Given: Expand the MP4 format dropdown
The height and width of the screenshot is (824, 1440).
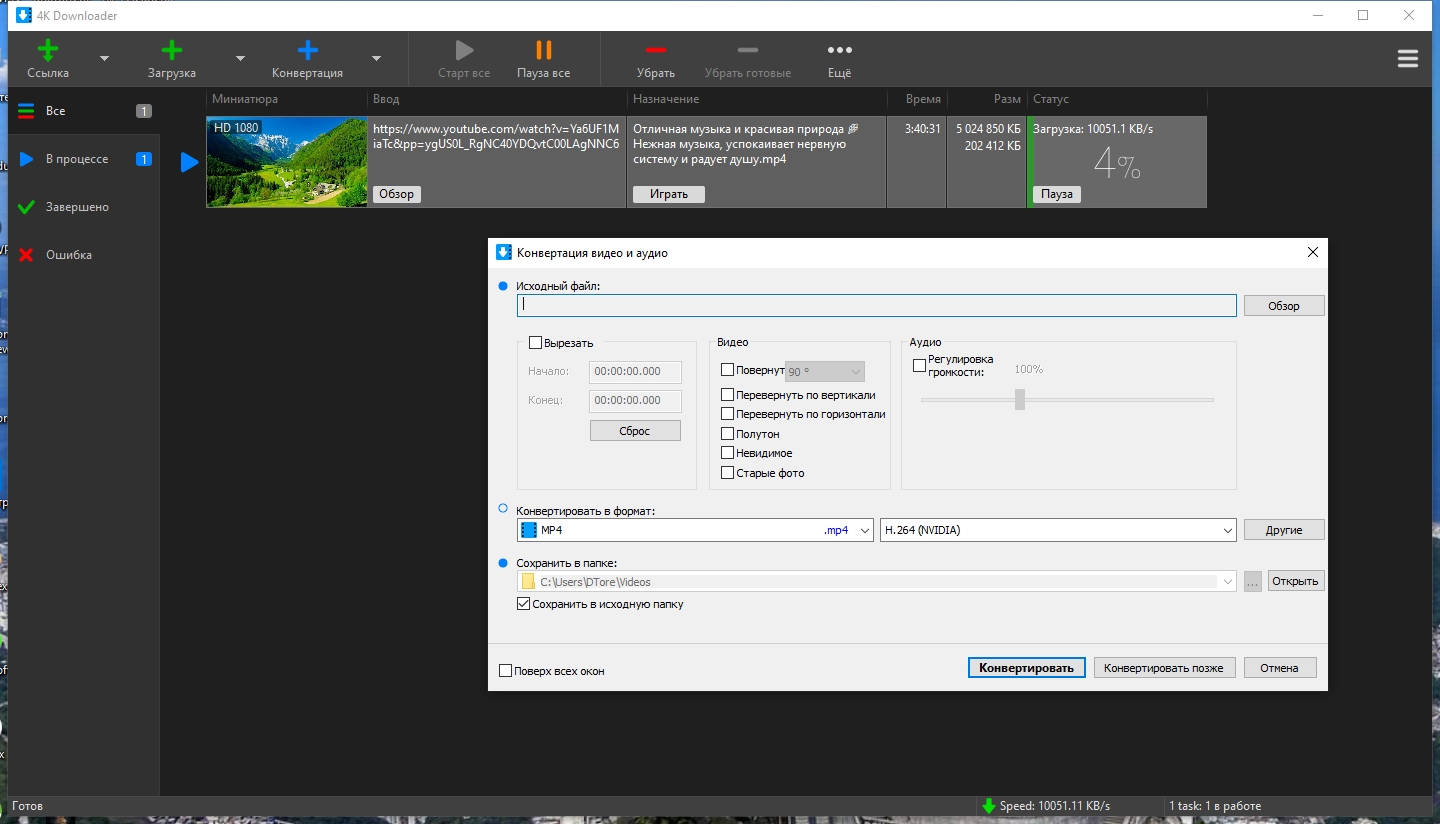Looking at the screenshot, I should pyautogui.click(x=865, y=530).
